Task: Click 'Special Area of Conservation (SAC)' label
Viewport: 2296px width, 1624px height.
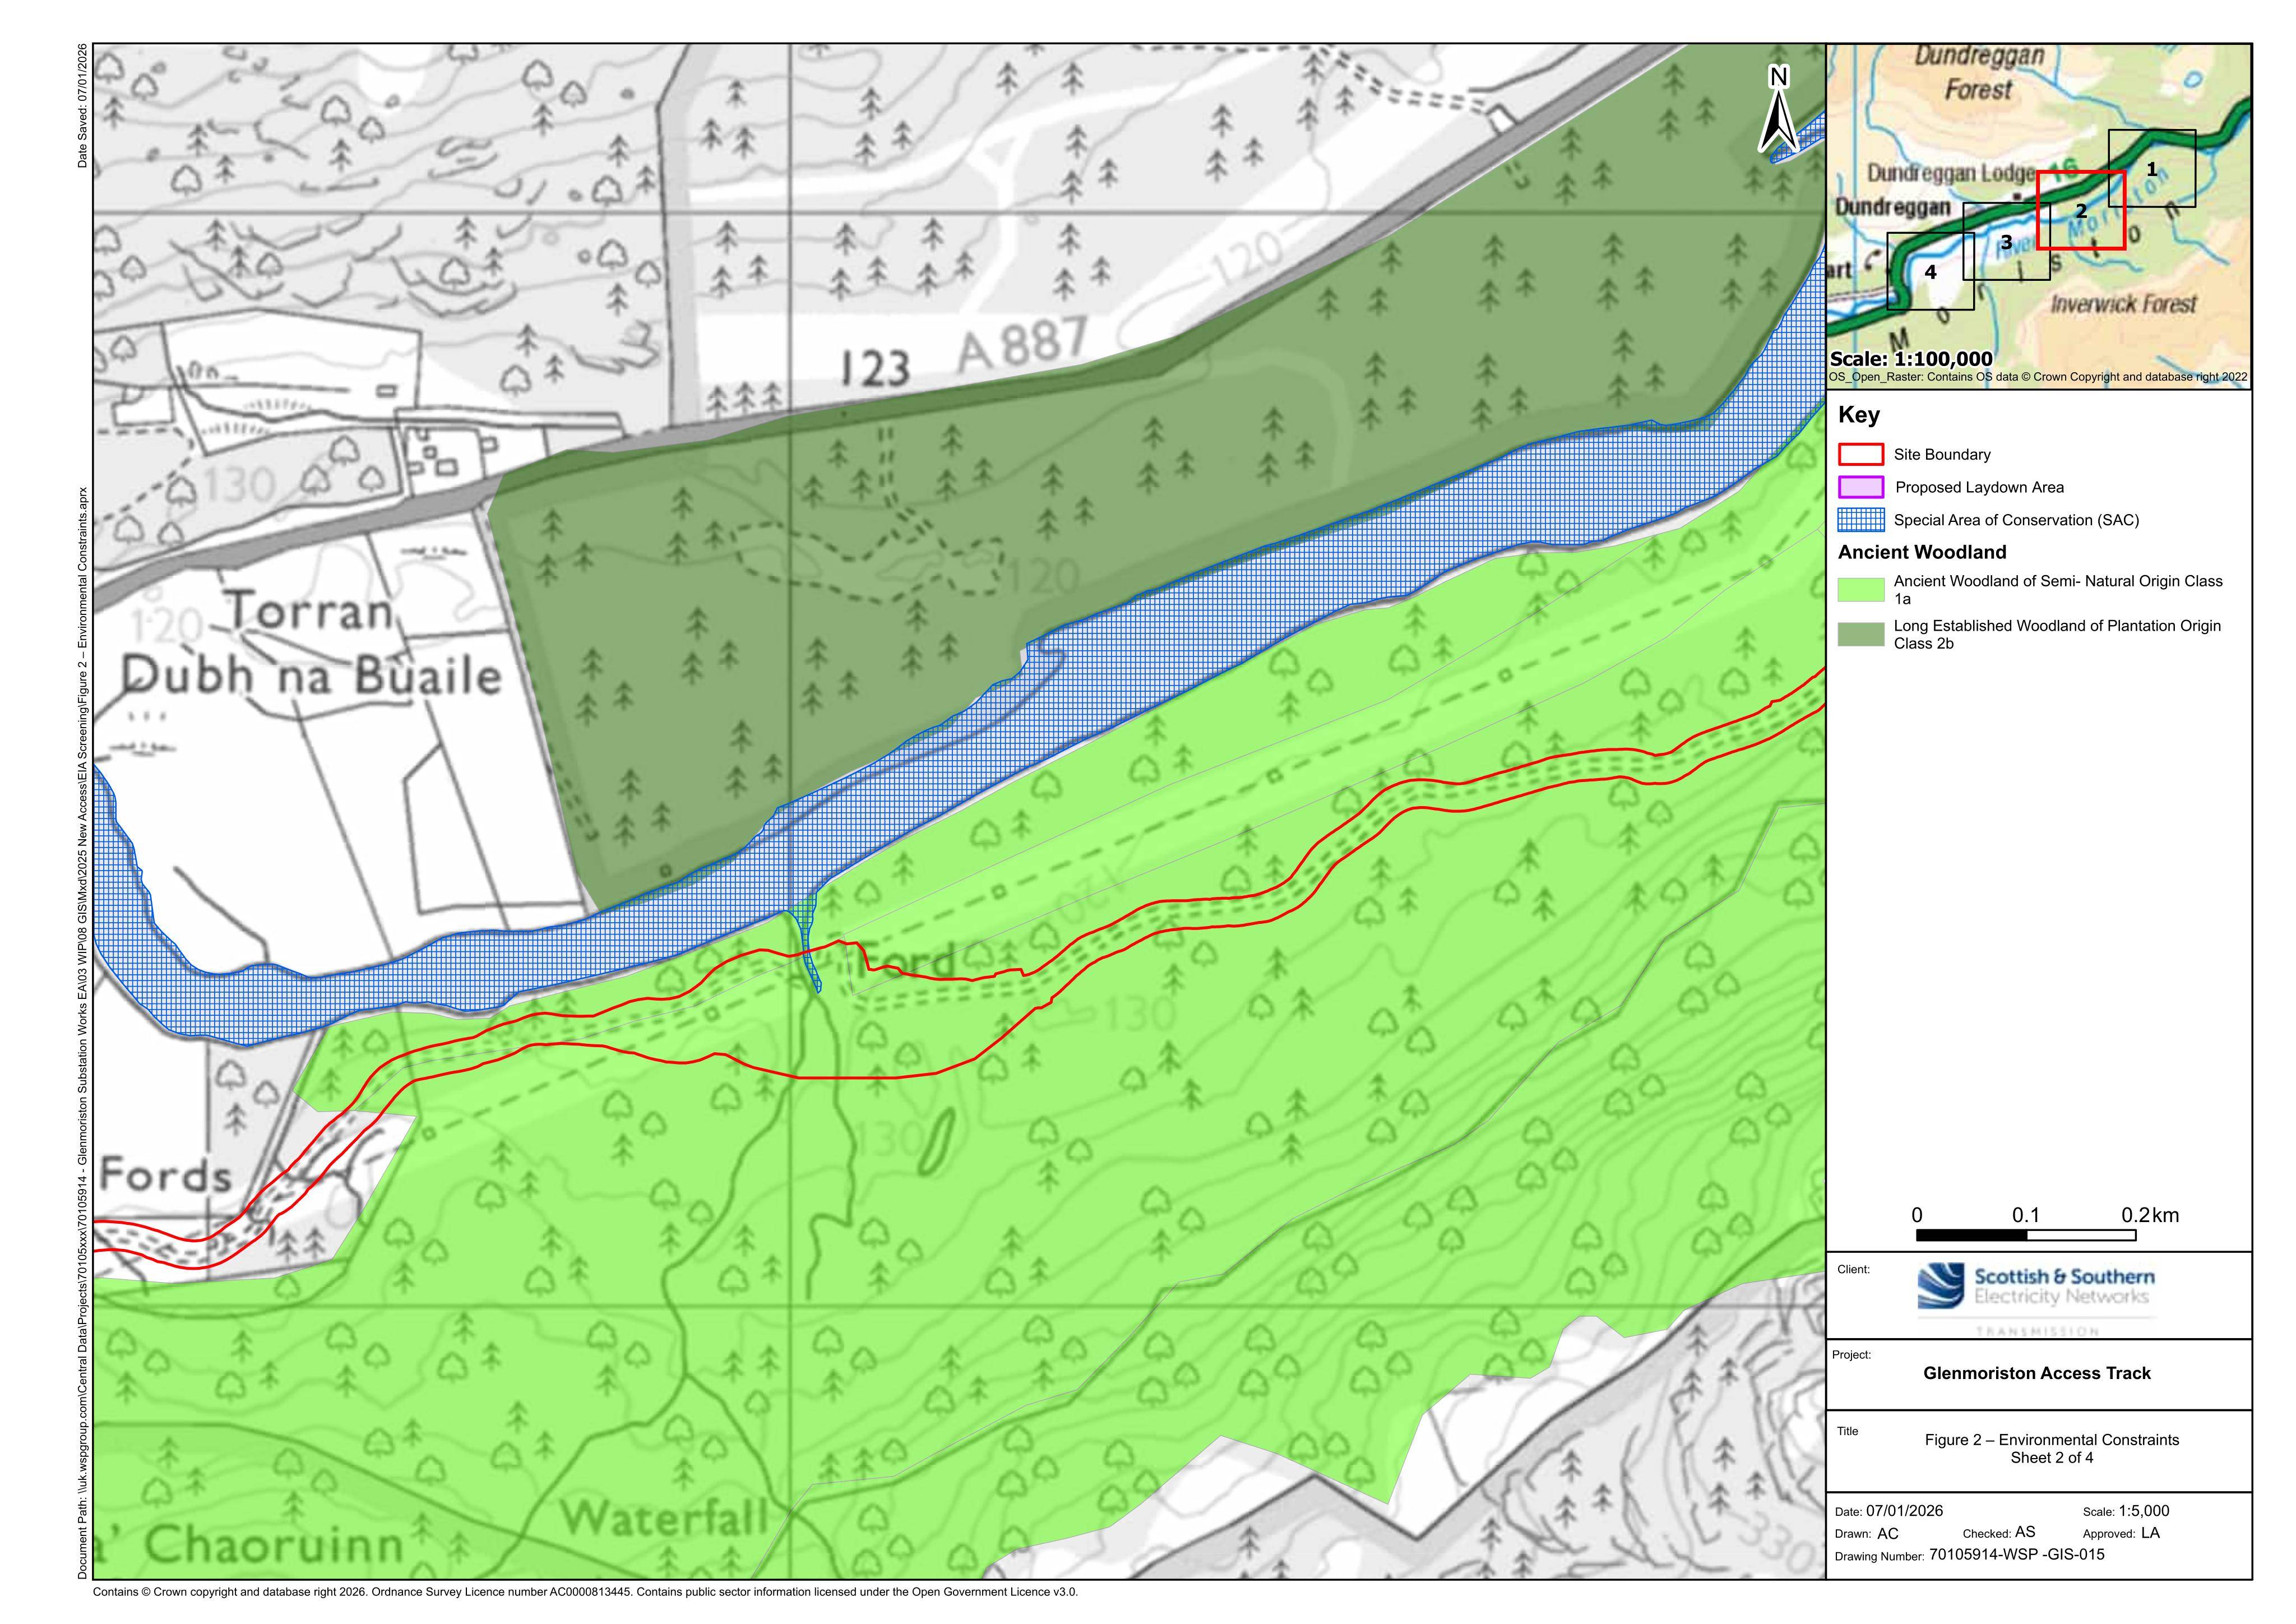Action: coord(2016,520)
